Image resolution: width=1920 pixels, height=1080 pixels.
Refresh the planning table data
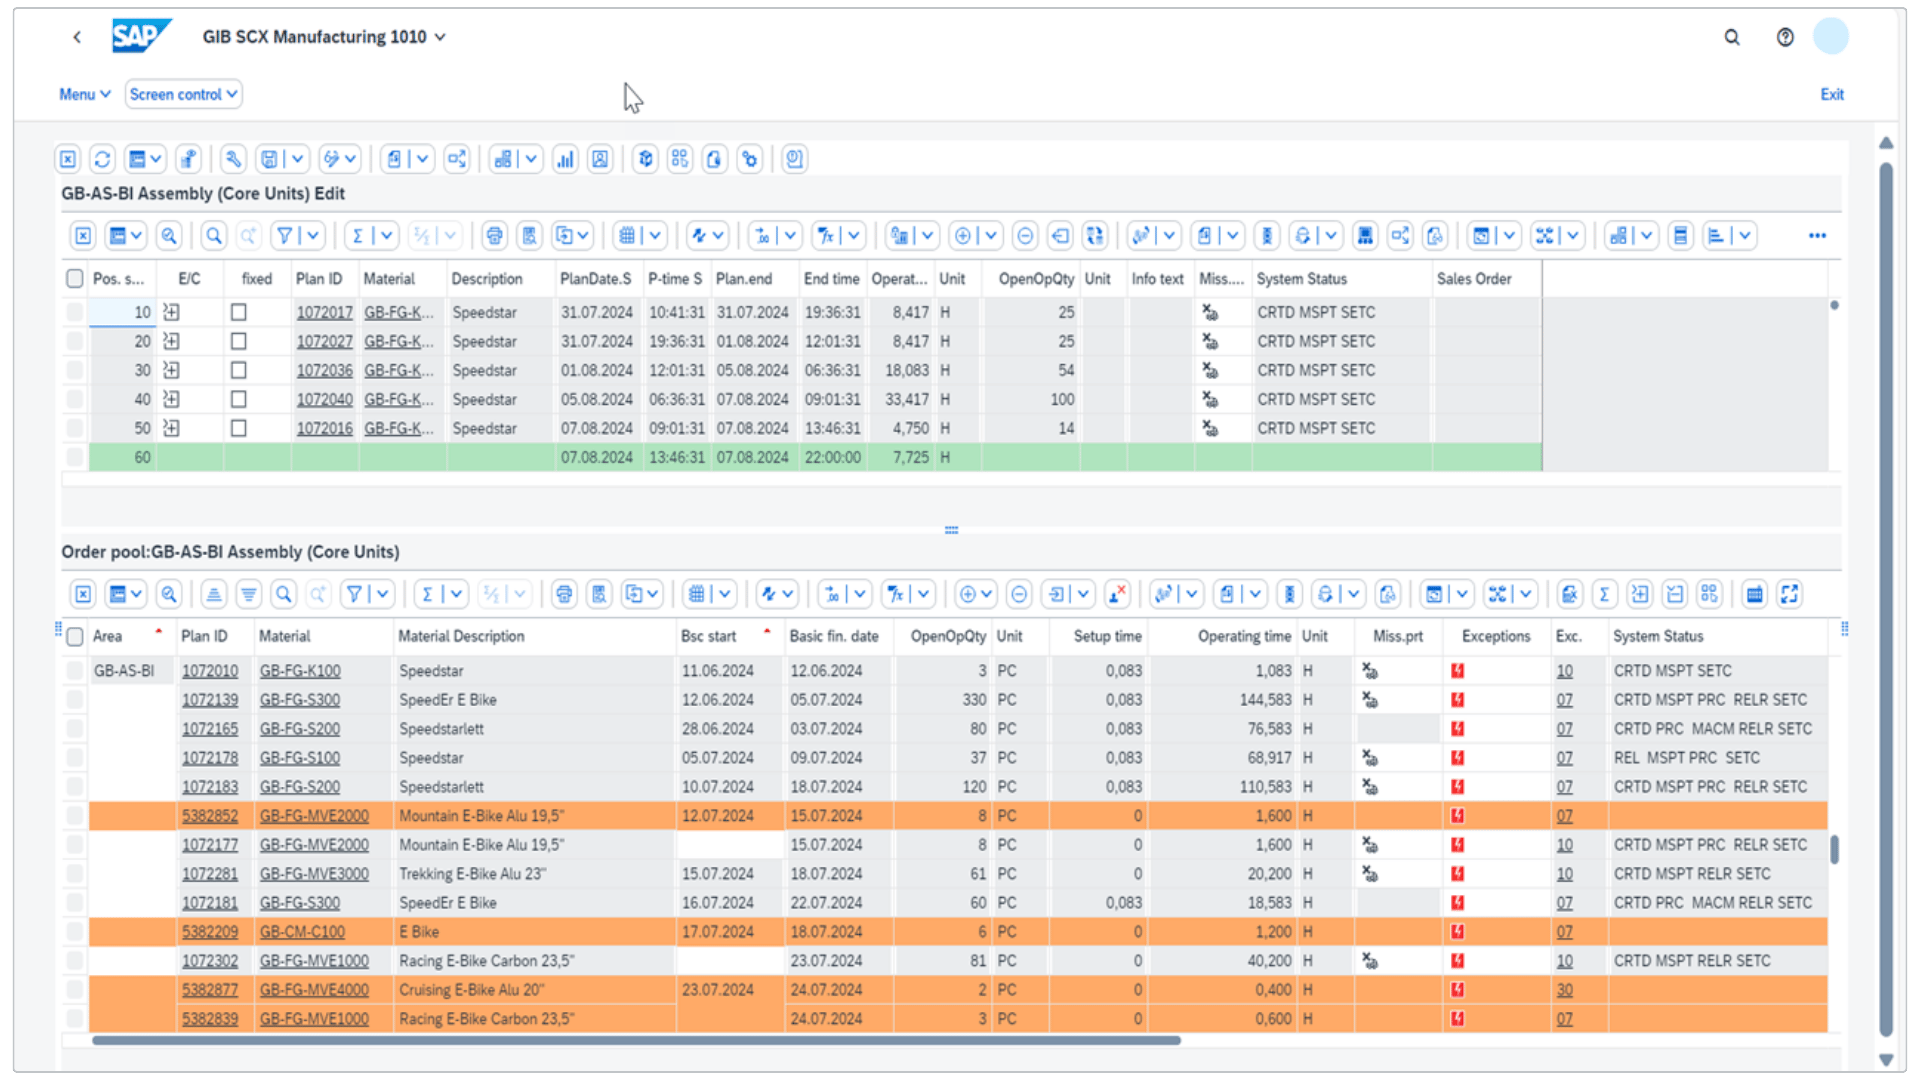pyautogui.click(x=101, y=158)
